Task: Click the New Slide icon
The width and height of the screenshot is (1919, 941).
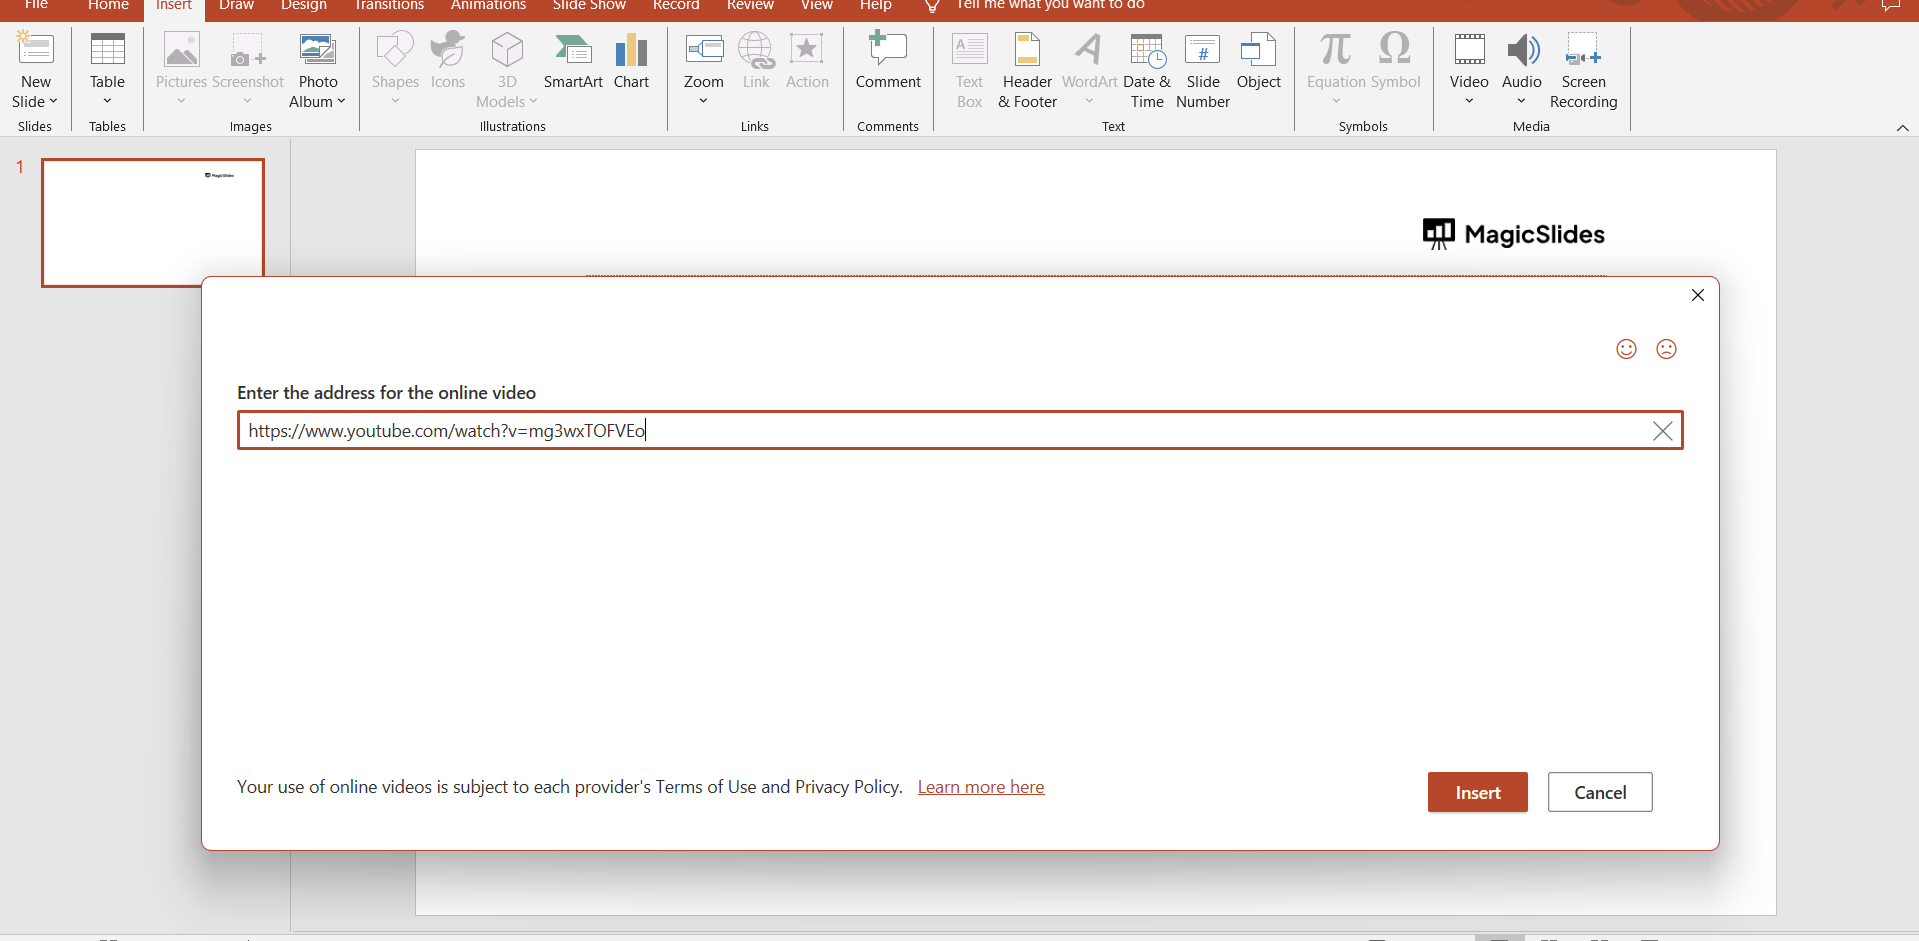Action: [36, 49]
